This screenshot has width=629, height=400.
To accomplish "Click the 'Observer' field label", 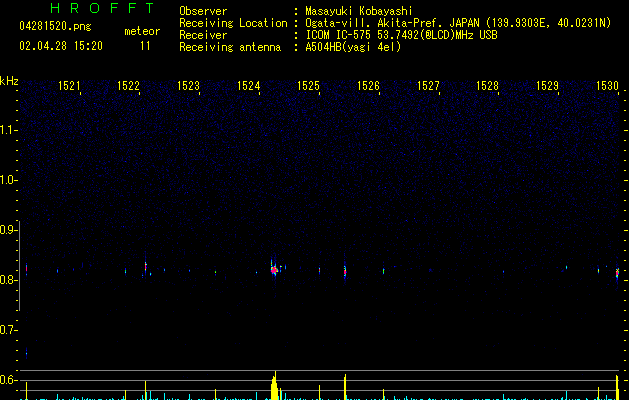I will point(203,11).
